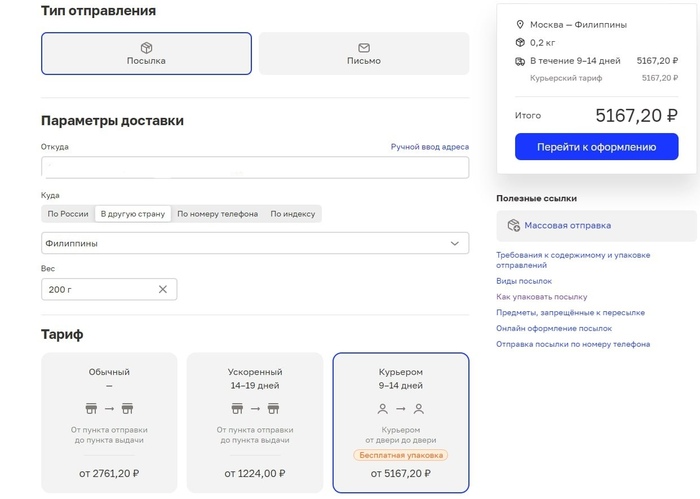Click the Ручной ввод адреса link
The width and height of the screenshot is (700, 499).
(x=429, y=147)
